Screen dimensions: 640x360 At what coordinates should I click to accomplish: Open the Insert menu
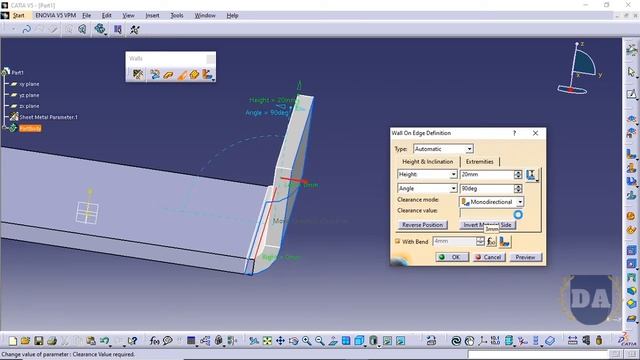pyautogui.click(x=152, y=16)
